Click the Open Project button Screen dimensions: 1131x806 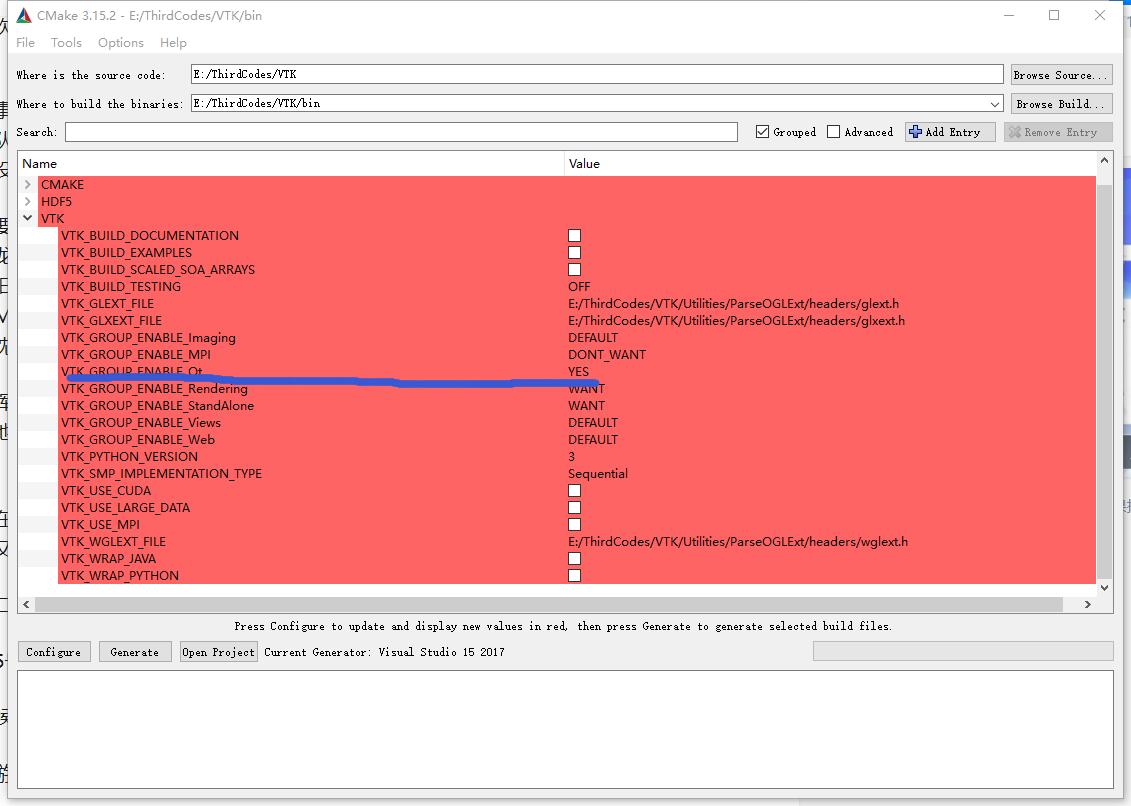[x=219, y=652]
